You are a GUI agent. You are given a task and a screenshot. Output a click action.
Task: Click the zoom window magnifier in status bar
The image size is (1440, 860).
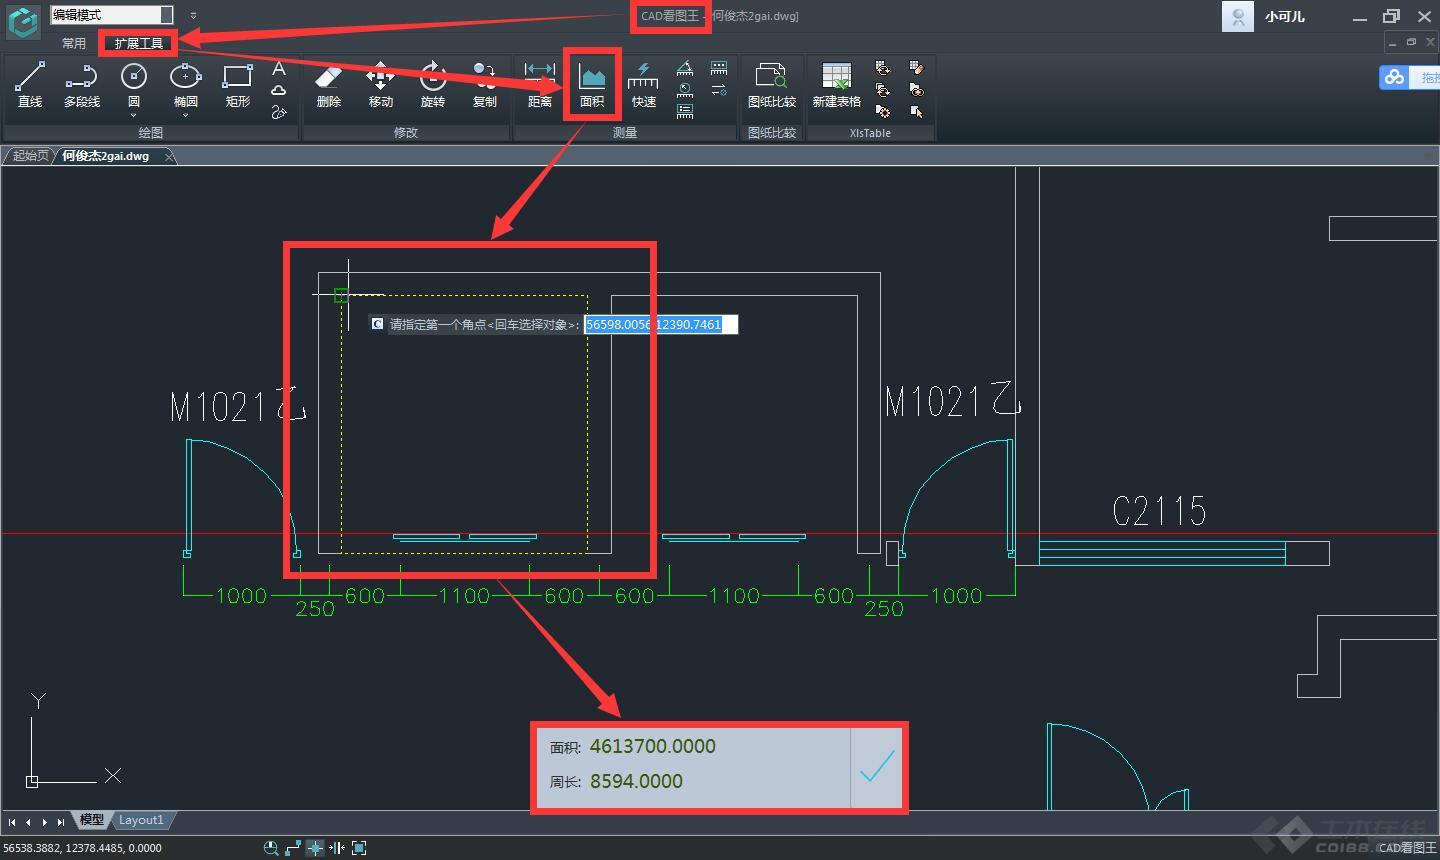click(x=270, y=848)
